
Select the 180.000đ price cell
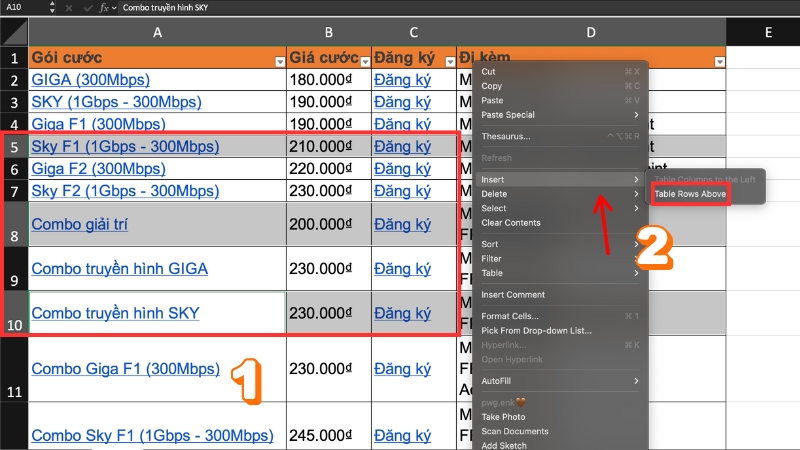(329, 80)
